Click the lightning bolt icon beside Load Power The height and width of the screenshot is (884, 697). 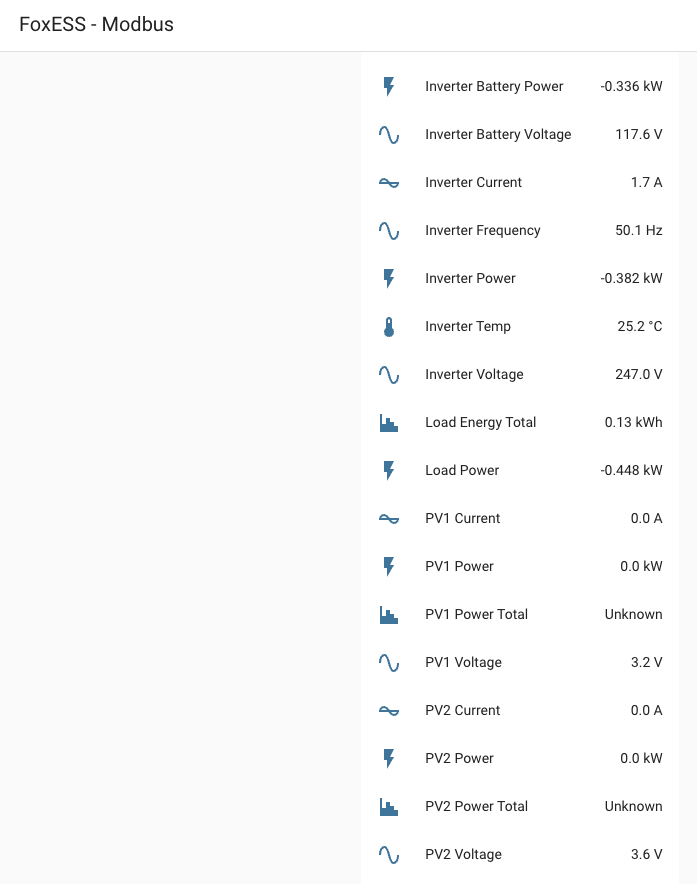pos(389,470)
